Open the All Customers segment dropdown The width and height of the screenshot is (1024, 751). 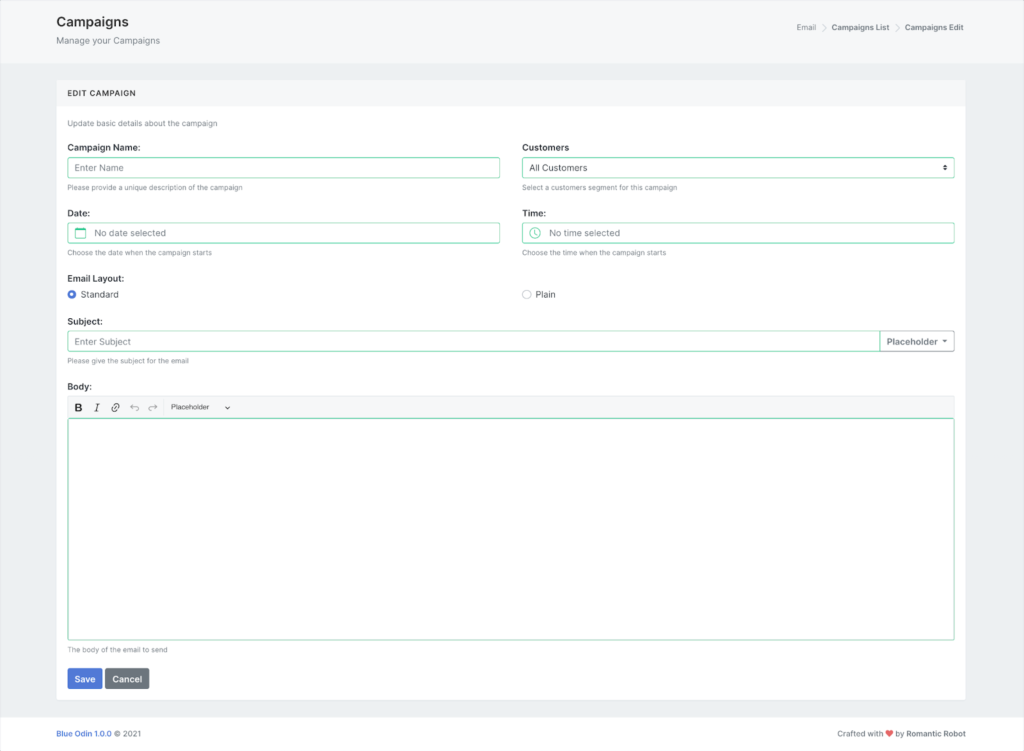pyautogui.click(x=738, y=167)
